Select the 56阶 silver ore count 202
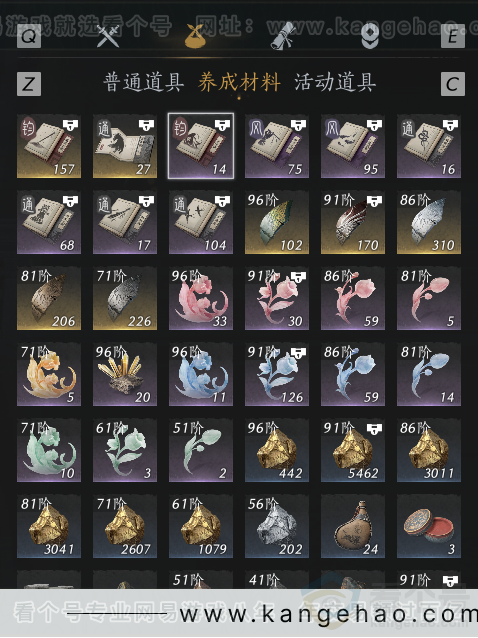Image resolution: width=478 pixels, height=638 pixels. [277, 527]
